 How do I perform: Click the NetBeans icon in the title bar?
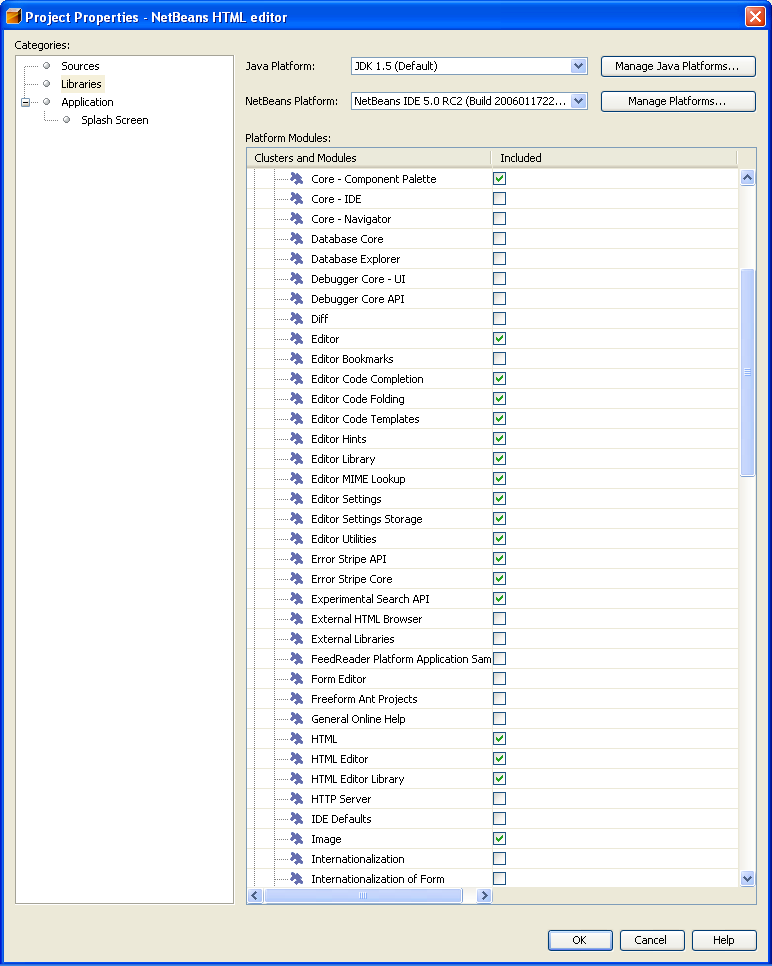[x=14, y=16]
